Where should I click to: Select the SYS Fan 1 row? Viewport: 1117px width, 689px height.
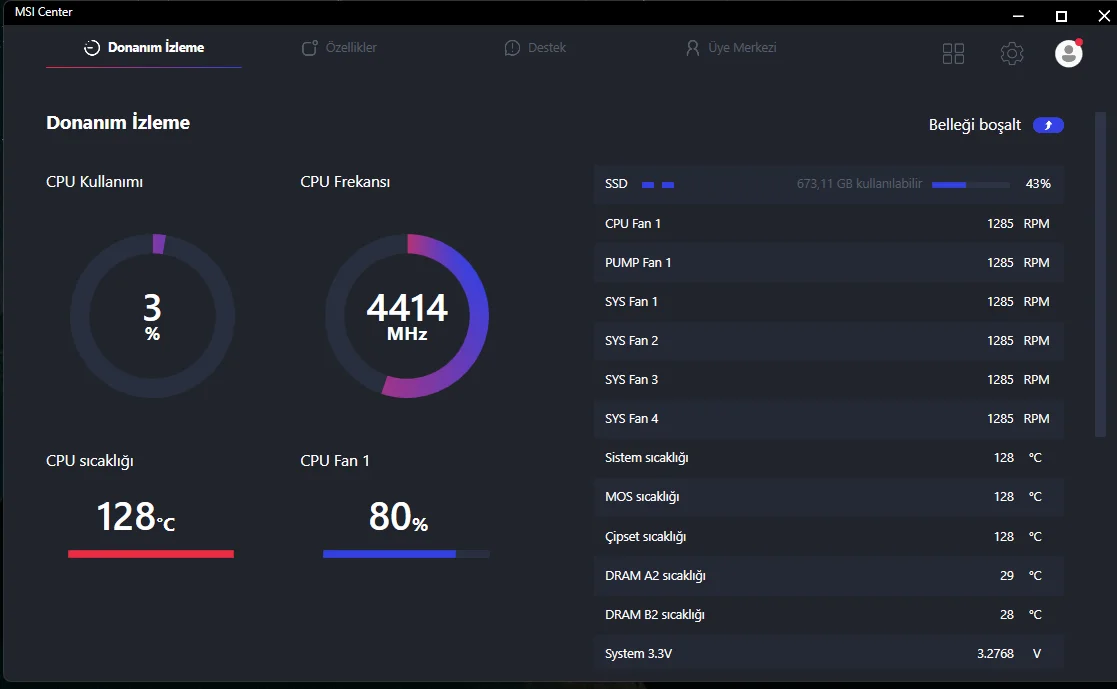[x=828, y=302]
